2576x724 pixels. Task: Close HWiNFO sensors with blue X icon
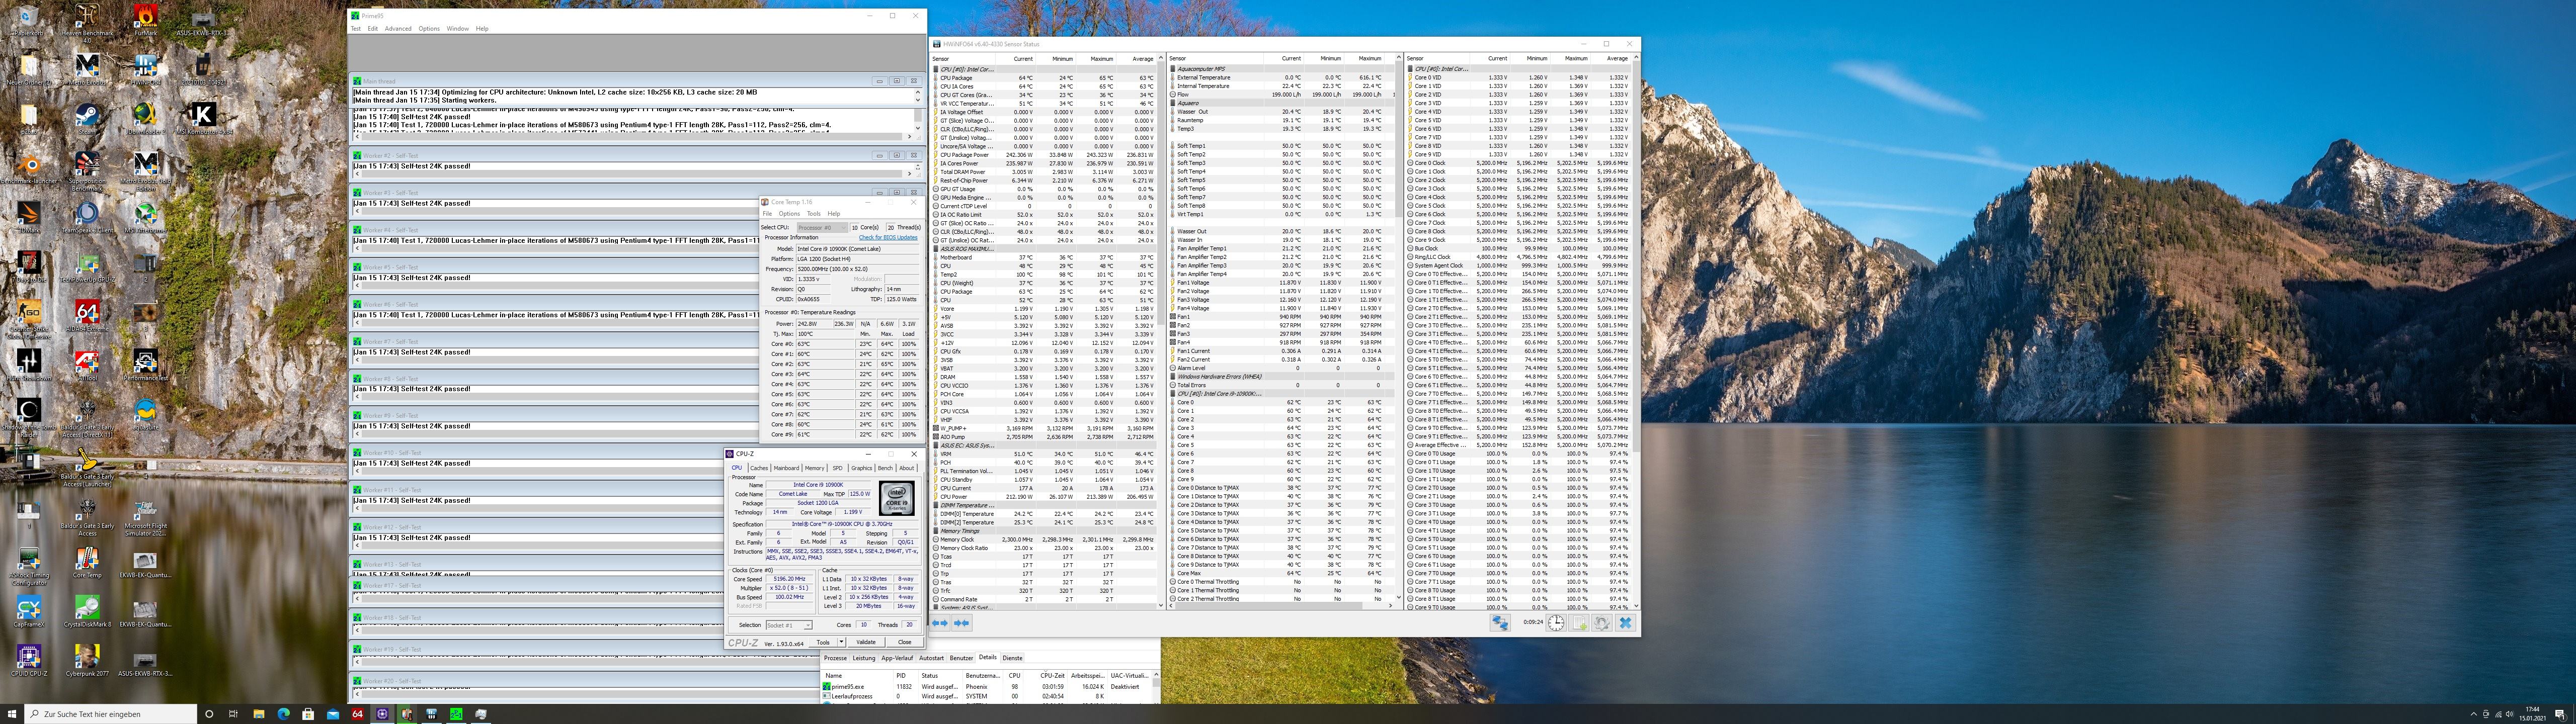[1625, 623]
